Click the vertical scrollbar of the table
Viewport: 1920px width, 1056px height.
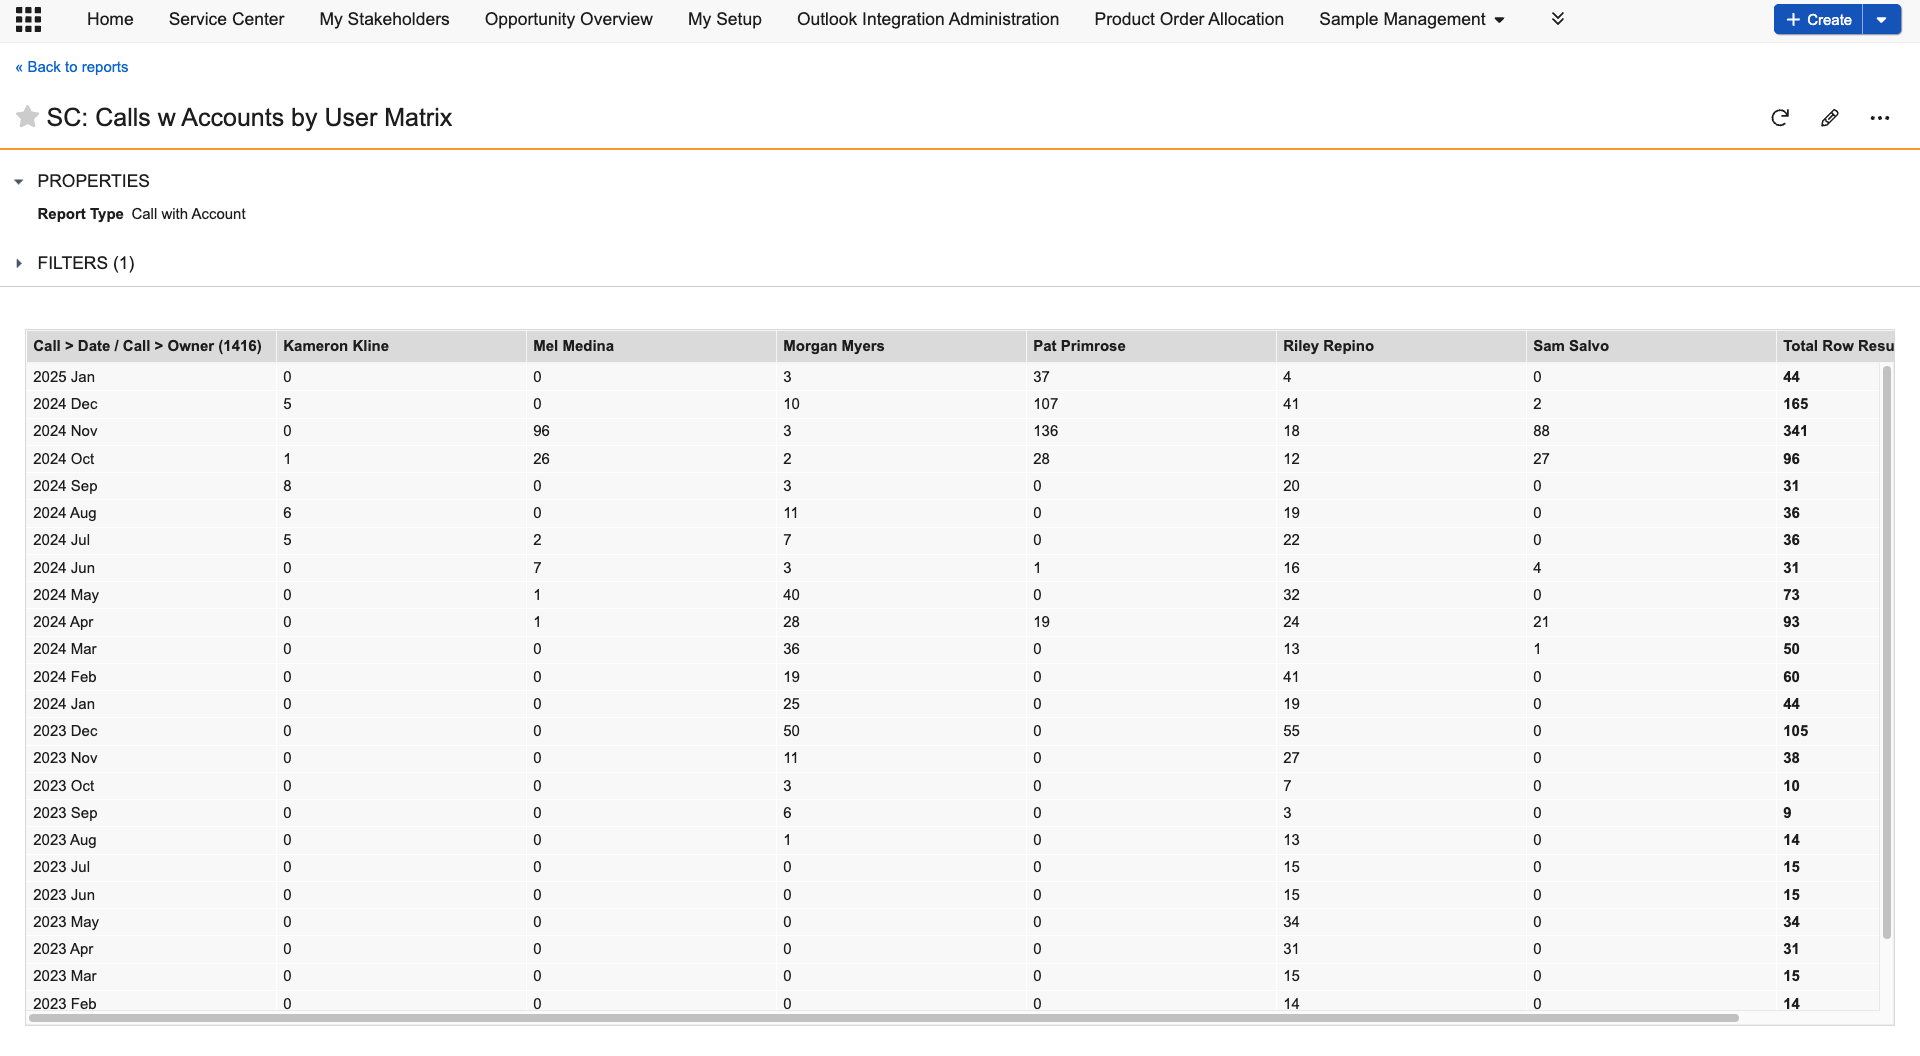1886,650
